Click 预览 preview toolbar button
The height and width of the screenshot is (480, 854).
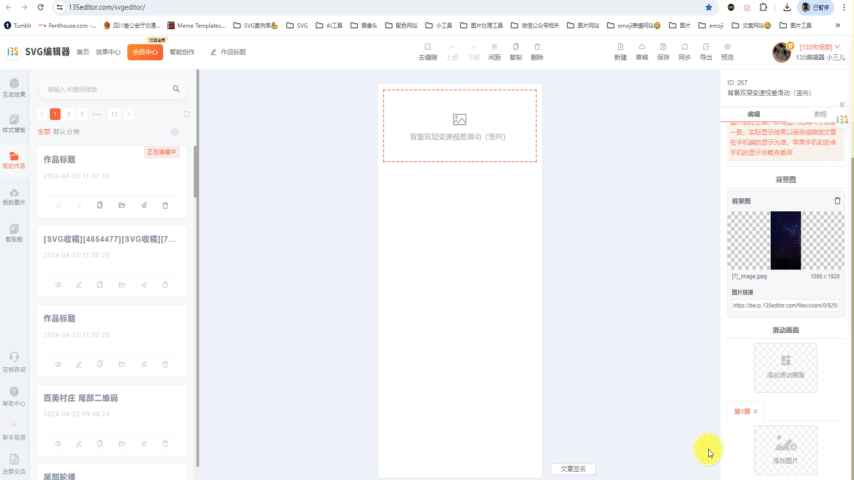727,52
